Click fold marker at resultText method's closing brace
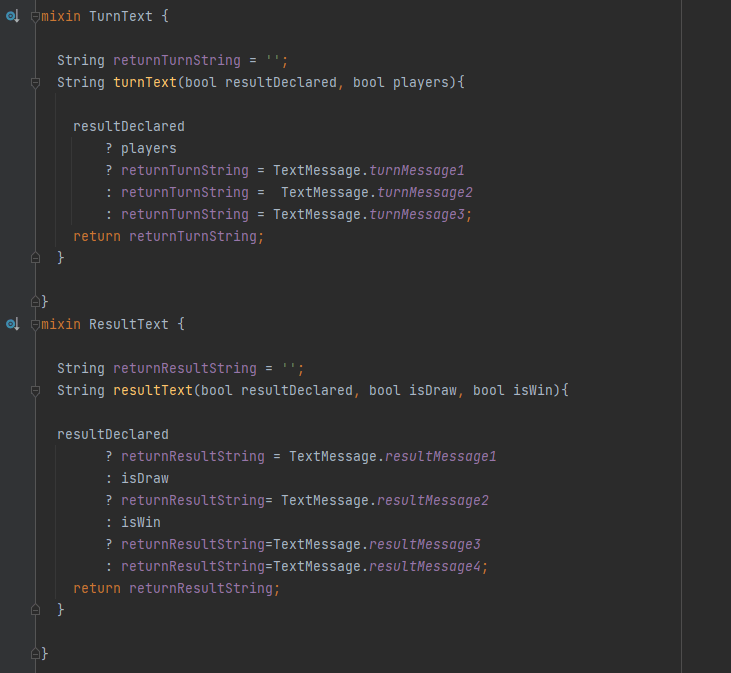 [x=35, y=609]
